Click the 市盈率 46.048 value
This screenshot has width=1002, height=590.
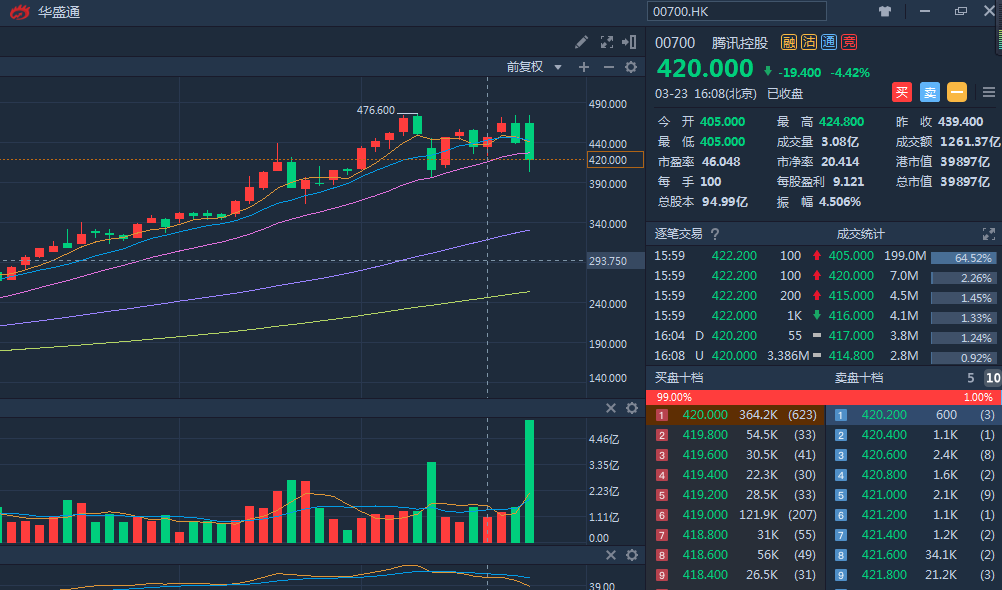click(721, 162)
